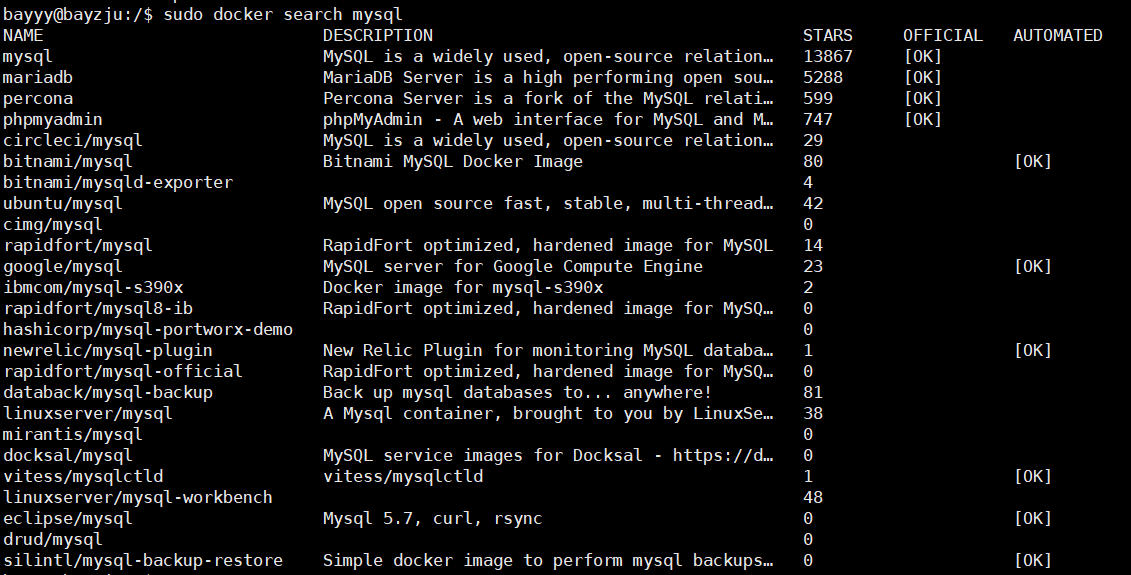Click the AUTOMATED column header
Screen dimensions: 1131x575
click(x=1058, y=36)
